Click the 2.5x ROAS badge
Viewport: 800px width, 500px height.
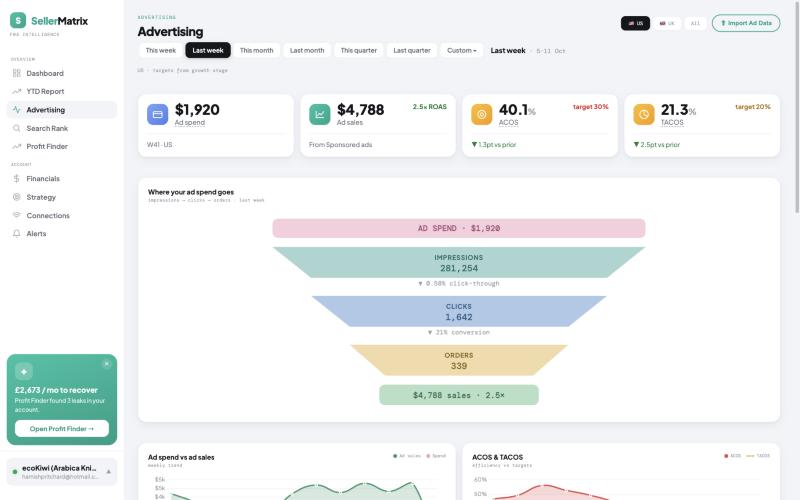(x=430, y=107)
